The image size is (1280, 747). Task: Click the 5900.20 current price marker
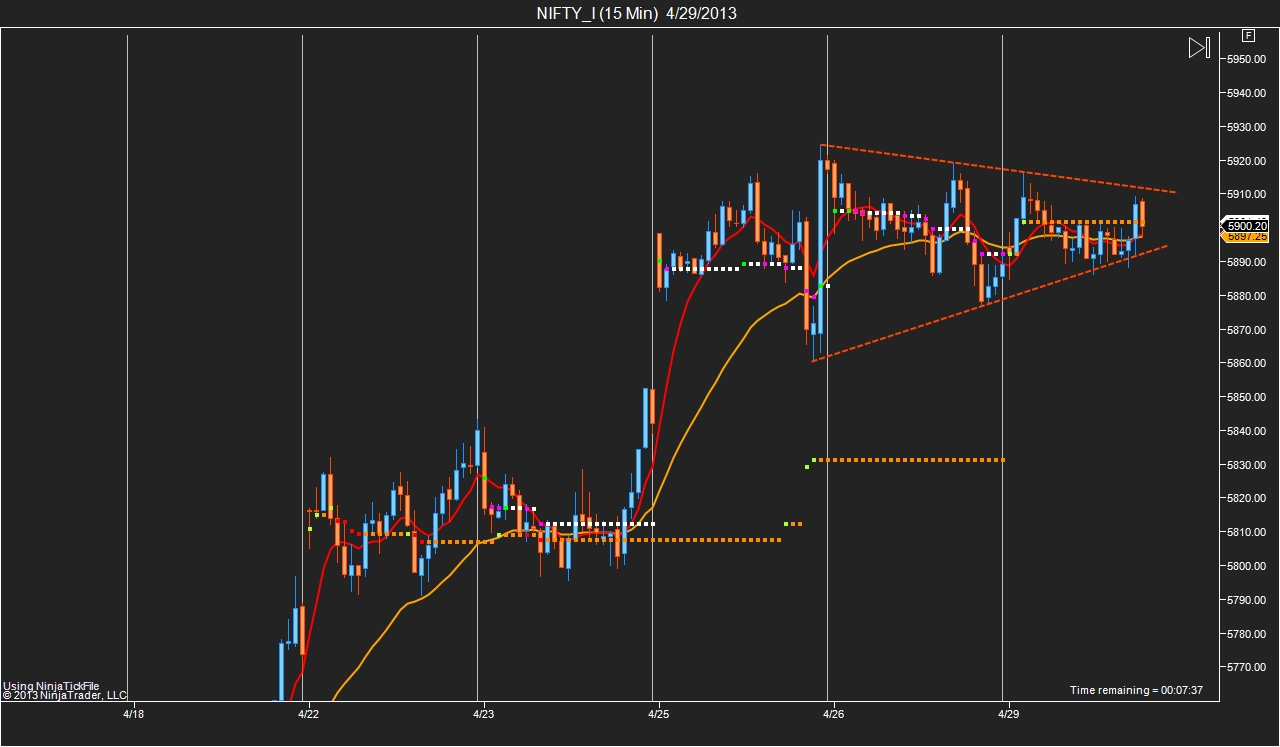point(1245,226)
